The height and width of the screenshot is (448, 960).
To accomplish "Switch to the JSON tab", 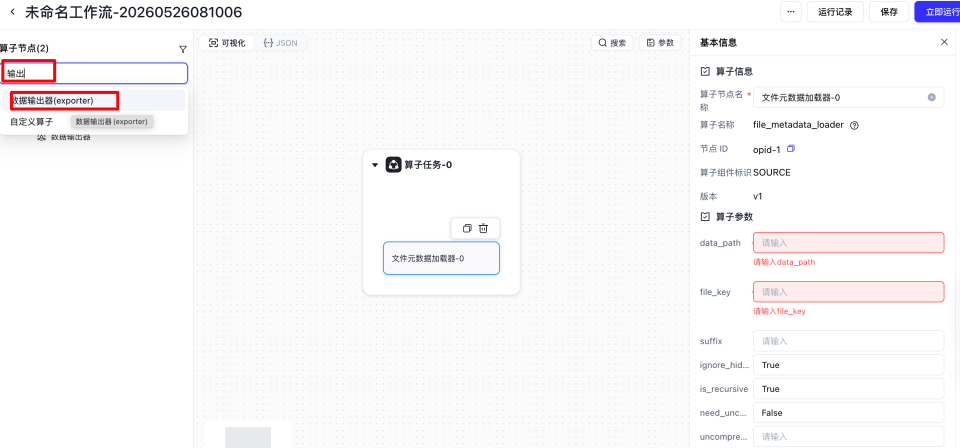I will pos(280,43).
